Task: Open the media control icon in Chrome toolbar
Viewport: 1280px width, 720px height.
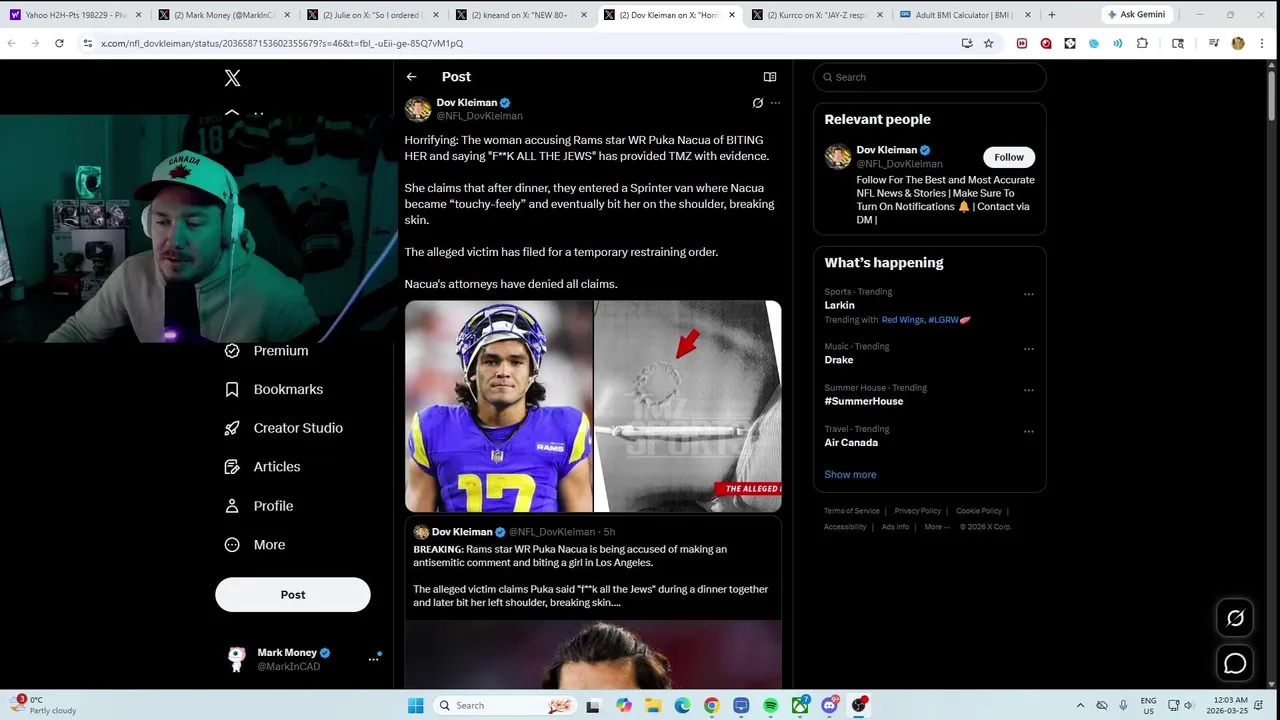Action: 1213,43
